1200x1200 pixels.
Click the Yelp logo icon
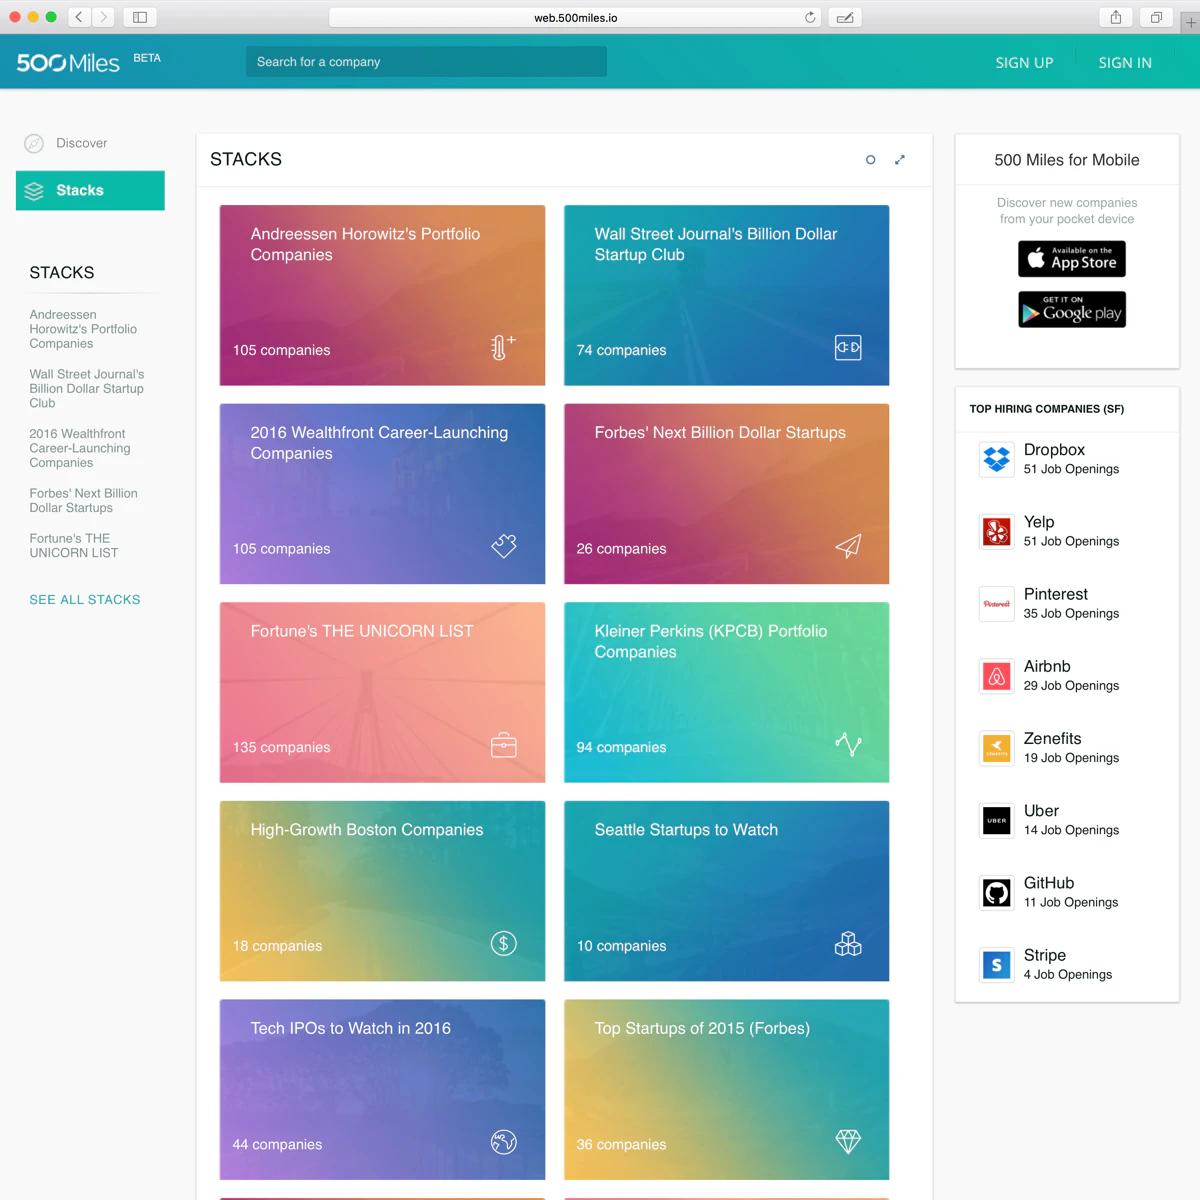pos(997,532)
